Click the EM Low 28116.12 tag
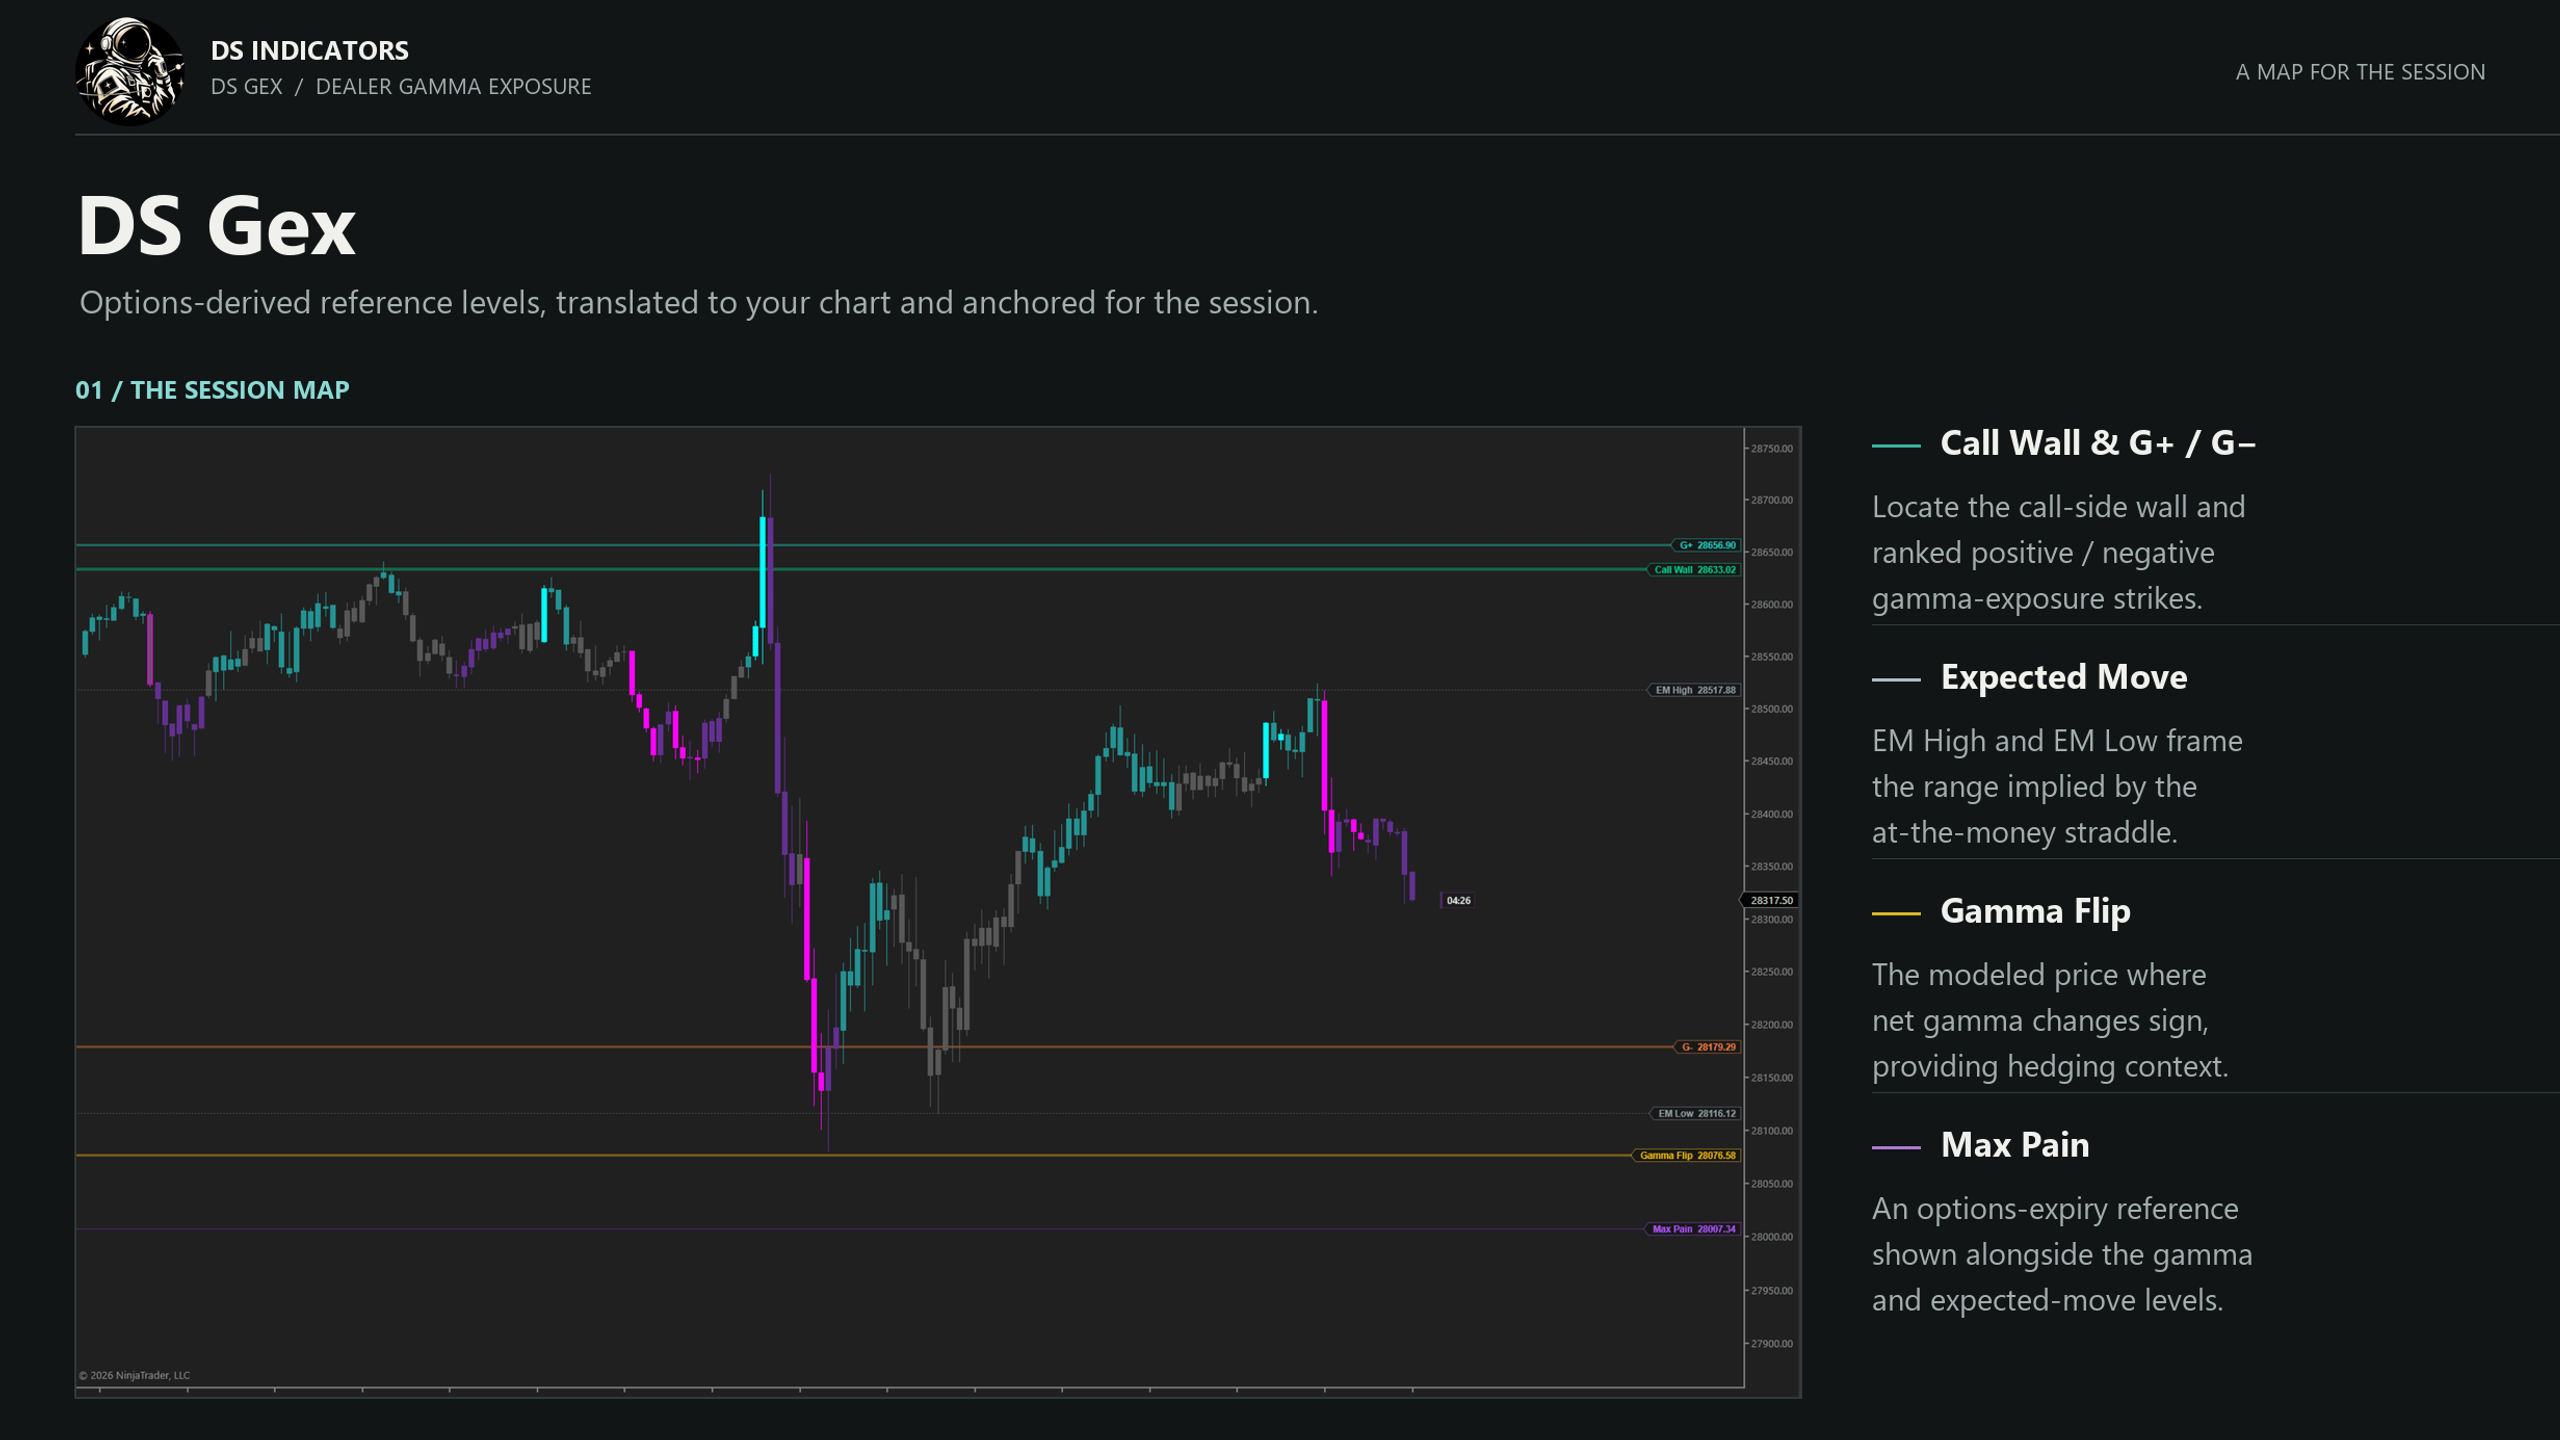Viewport: 2560px width, 1440px height. (x=1695, y=1113)
